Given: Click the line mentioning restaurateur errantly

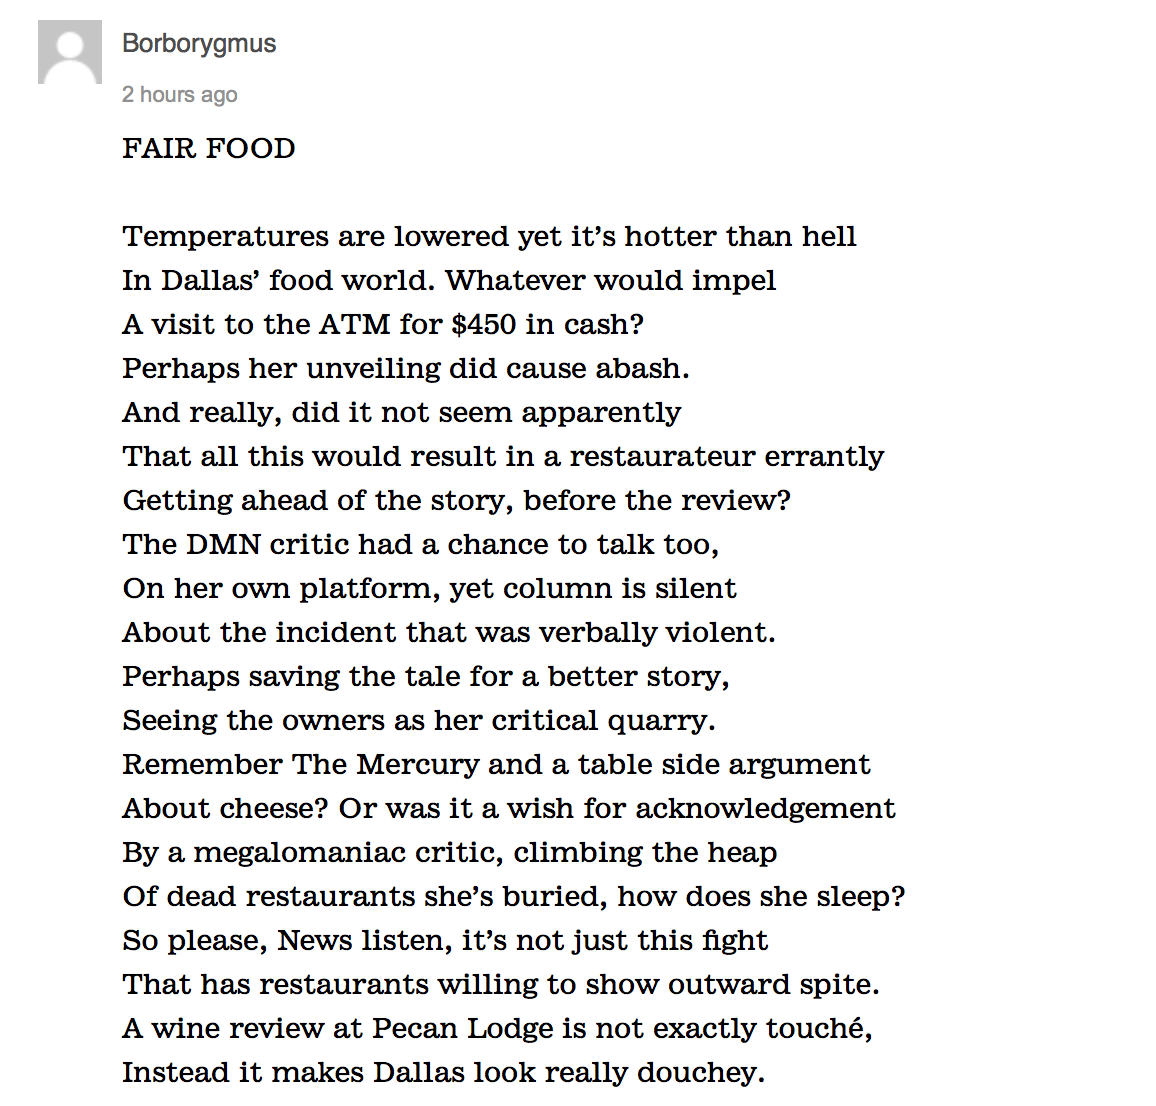Looking at the screenshot, I should click(503, 456).
